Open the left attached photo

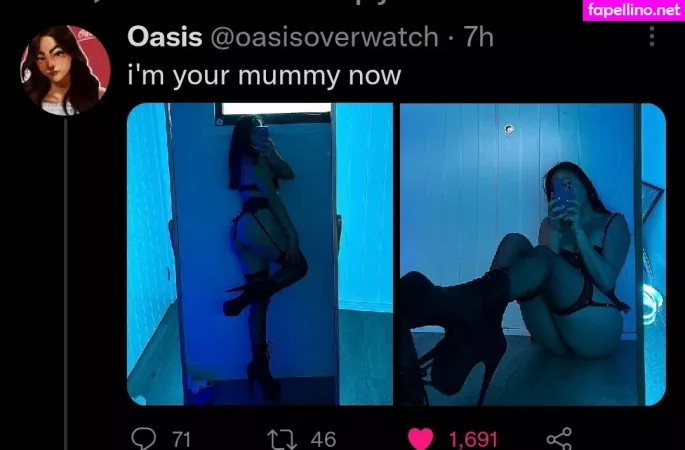[x=260, y=254]
